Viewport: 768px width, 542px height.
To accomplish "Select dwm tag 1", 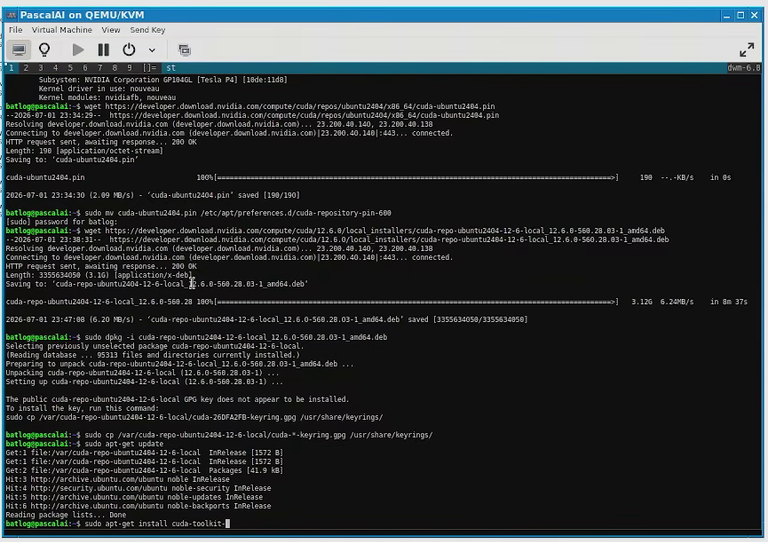I will 11,68.
